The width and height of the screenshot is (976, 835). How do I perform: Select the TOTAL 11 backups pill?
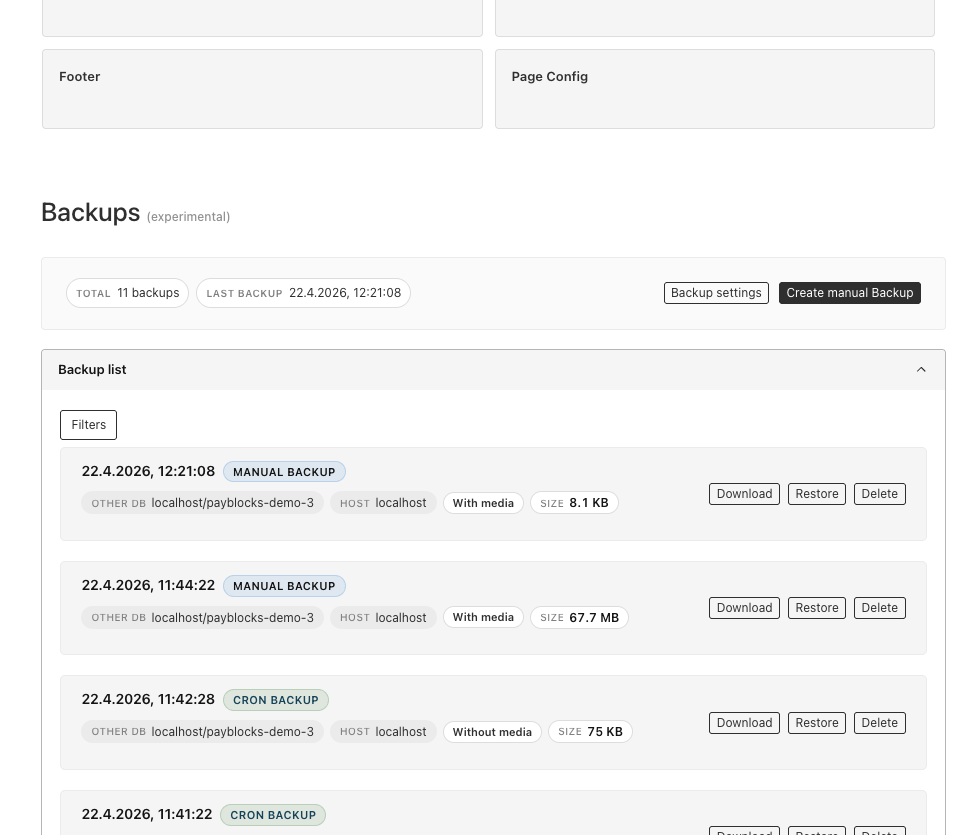click(128, 293)
